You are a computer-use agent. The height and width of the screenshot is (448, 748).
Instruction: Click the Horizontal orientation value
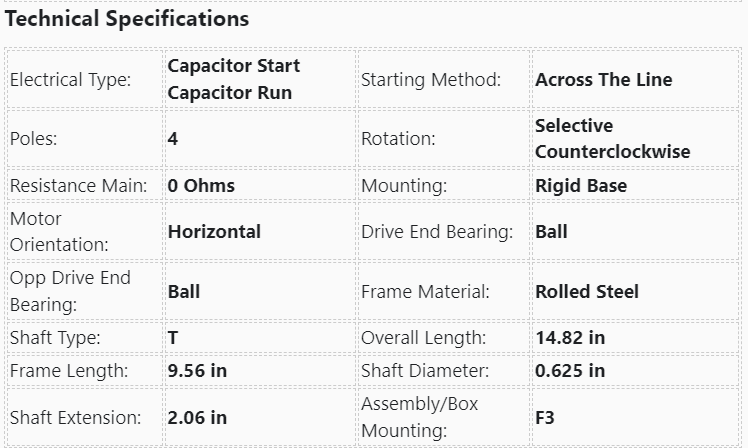(214, 232)
